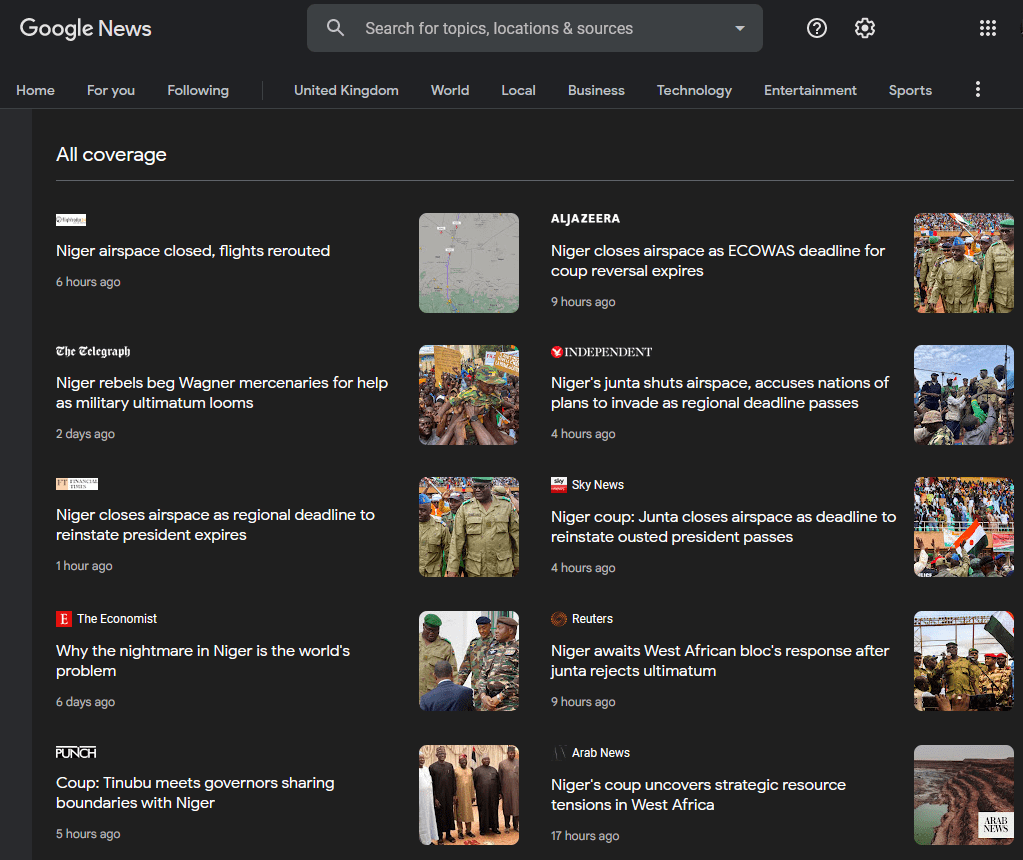1023x860 pixels.
Task: Open the Following tab
Action: 198,90
